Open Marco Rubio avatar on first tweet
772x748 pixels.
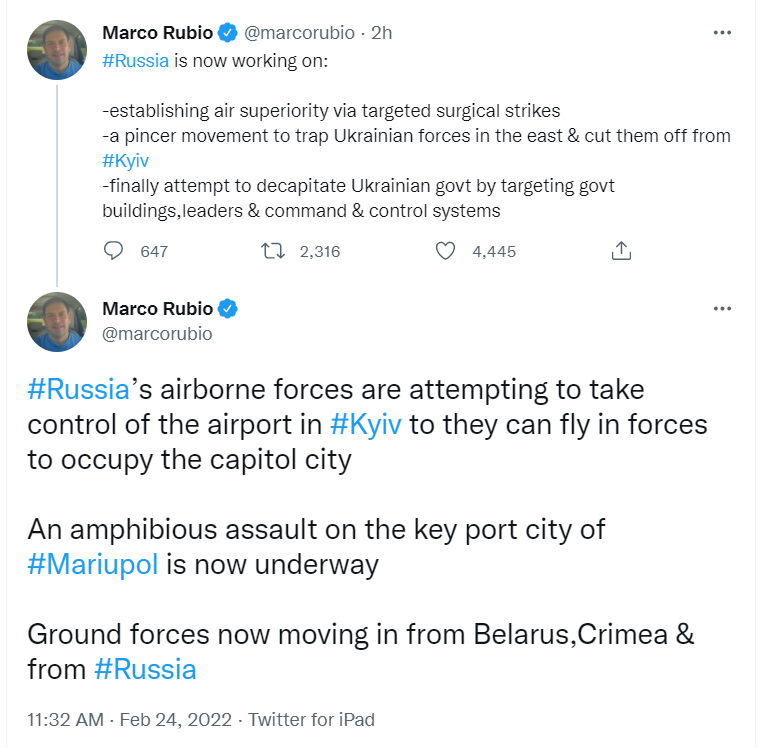[x=56, y=49]
